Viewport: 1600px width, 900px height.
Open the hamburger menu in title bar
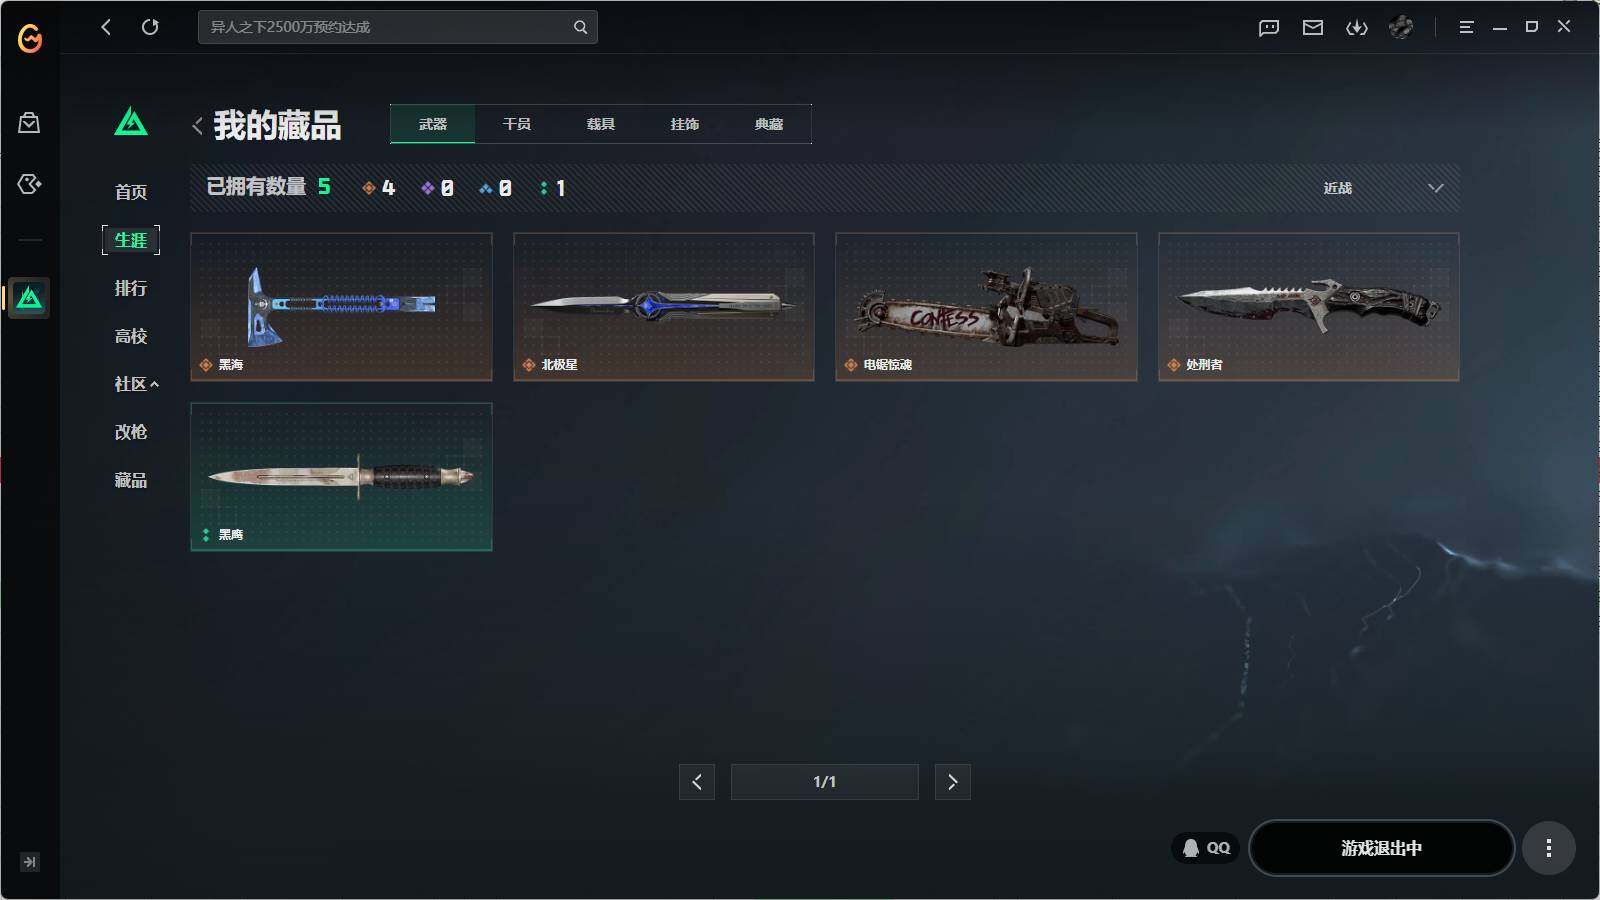(1468, 27)
